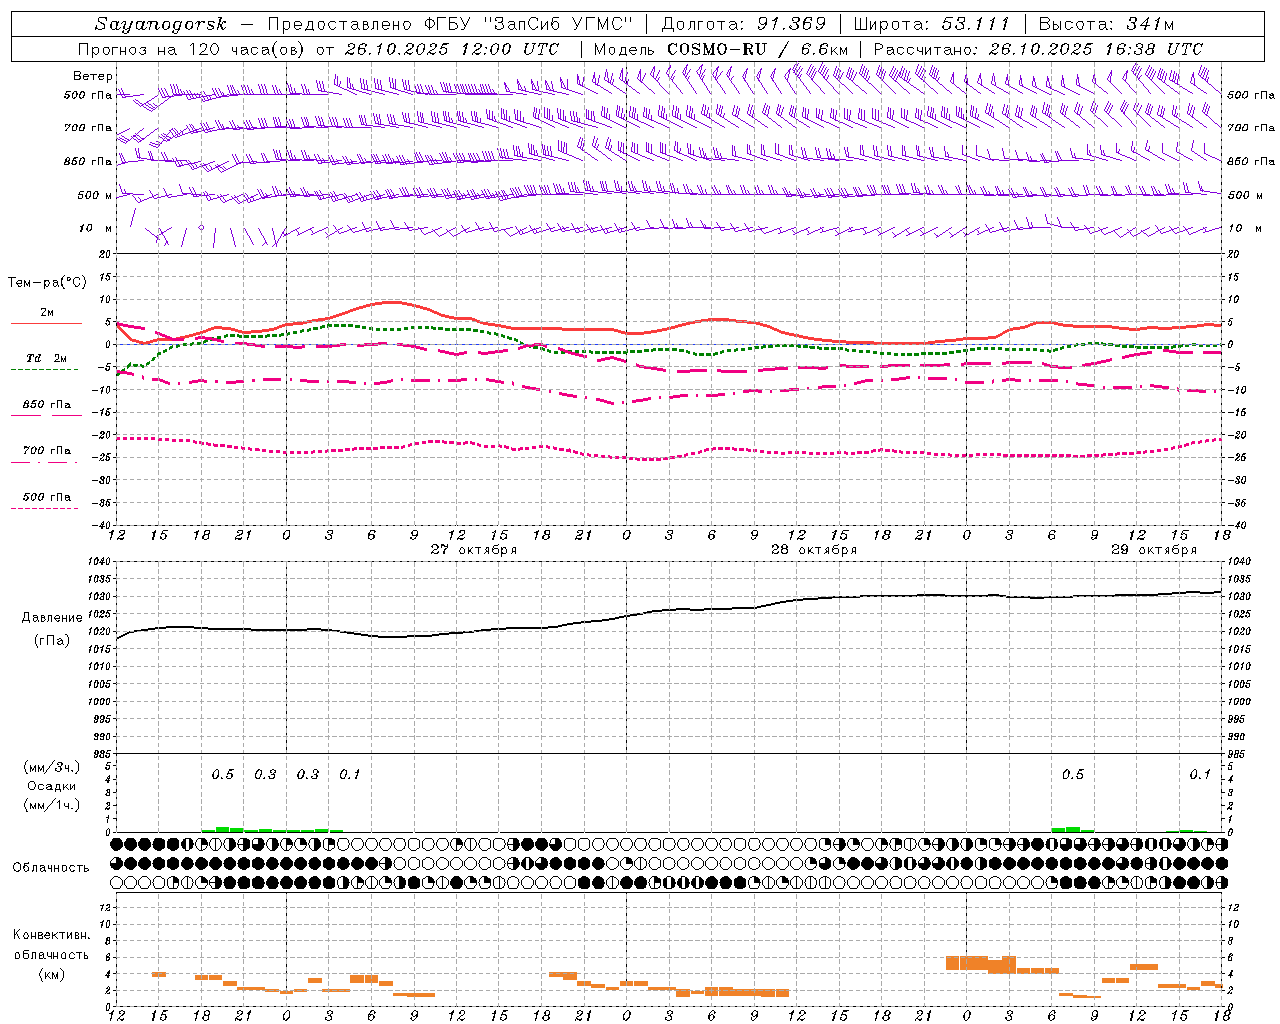
Task: Click the '10 м' wind level label on the left
Action: tap(95, 229)
